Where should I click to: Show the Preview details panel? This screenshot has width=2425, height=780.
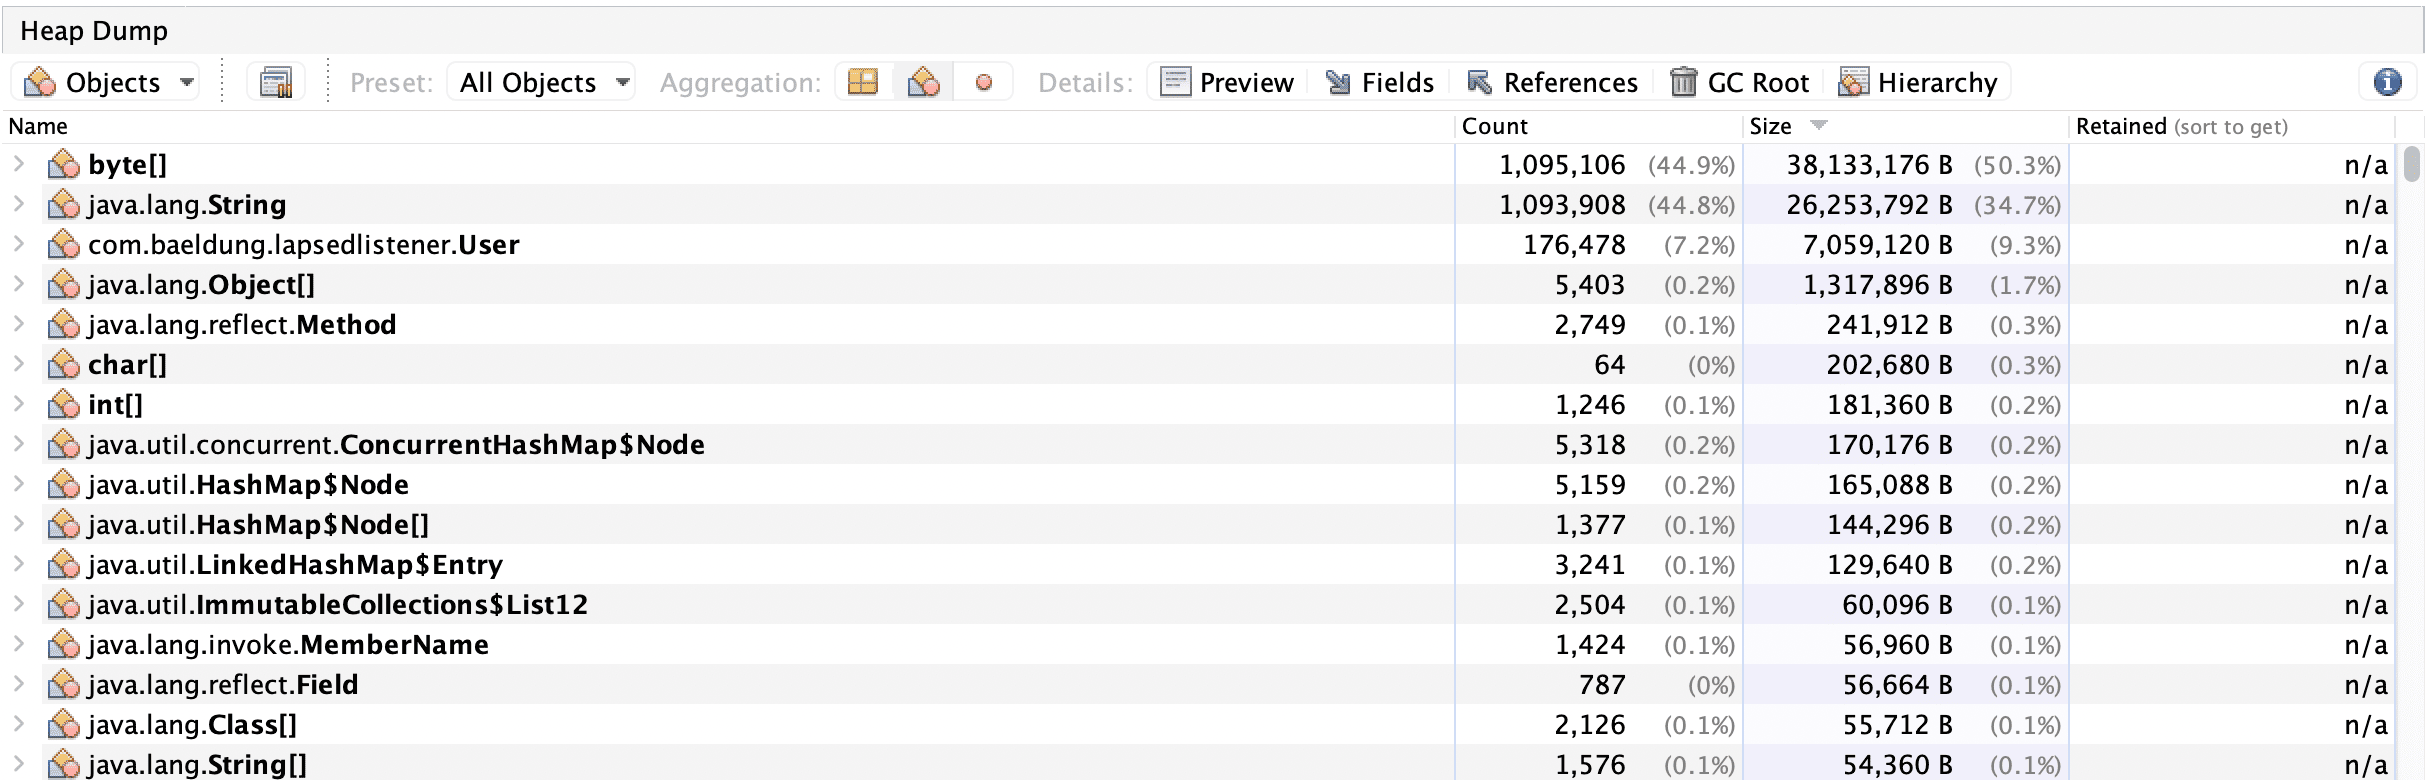pyautogui.click(x=1227, y=82)
